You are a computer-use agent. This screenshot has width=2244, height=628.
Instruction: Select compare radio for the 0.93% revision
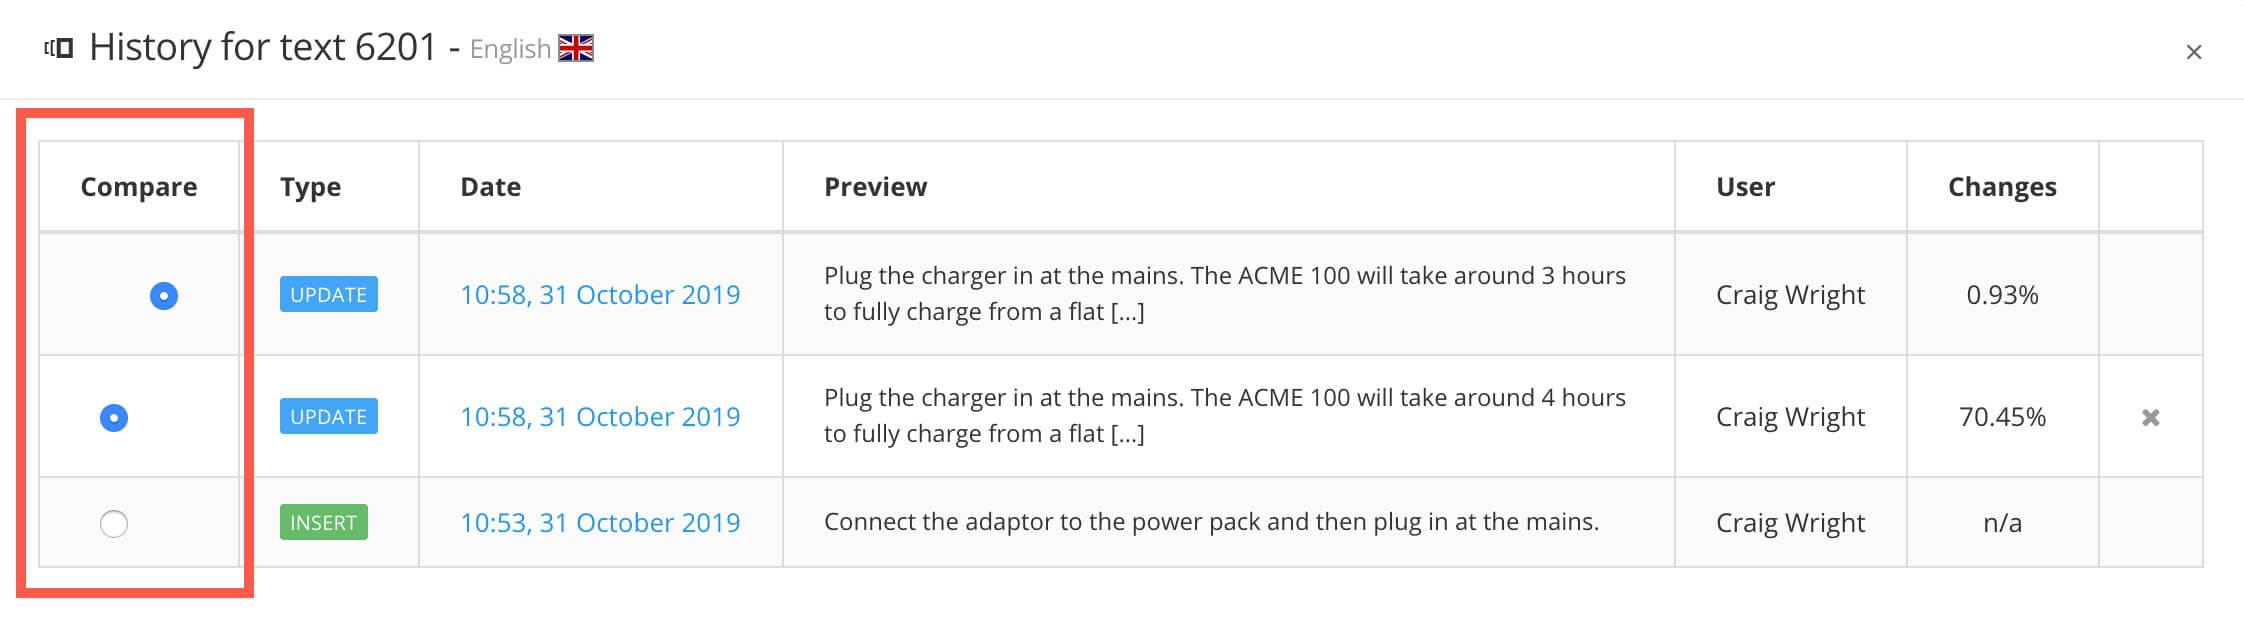tap(164, 295)
